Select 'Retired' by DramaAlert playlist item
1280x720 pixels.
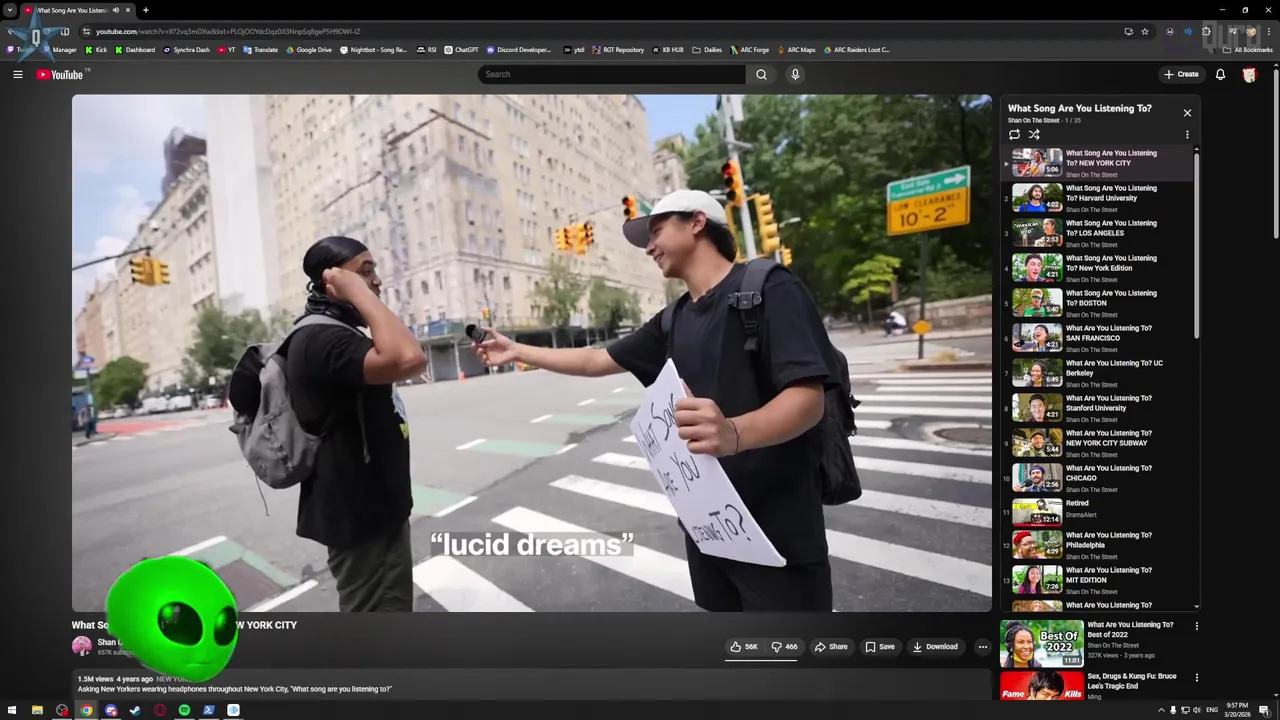tap(1097, 512)
